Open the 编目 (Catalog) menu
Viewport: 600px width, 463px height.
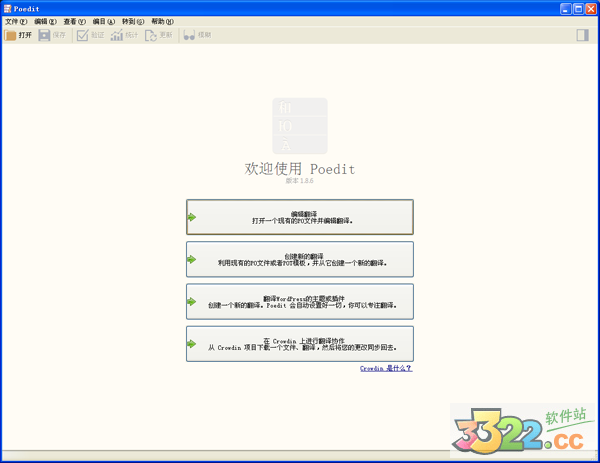pos(104,21)
